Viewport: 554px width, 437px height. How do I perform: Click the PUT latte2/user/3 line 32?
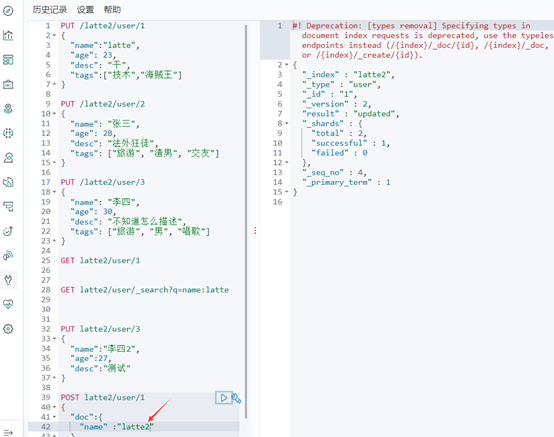click(x=100, y=329)
